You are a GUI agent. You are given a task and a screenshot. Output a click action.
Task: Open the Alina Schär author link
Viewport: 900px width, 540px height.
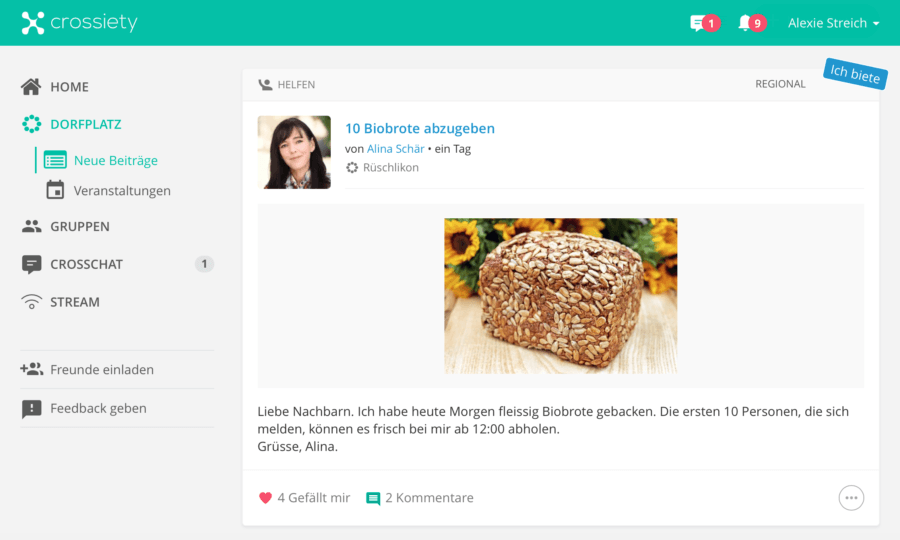coord(395,149)
